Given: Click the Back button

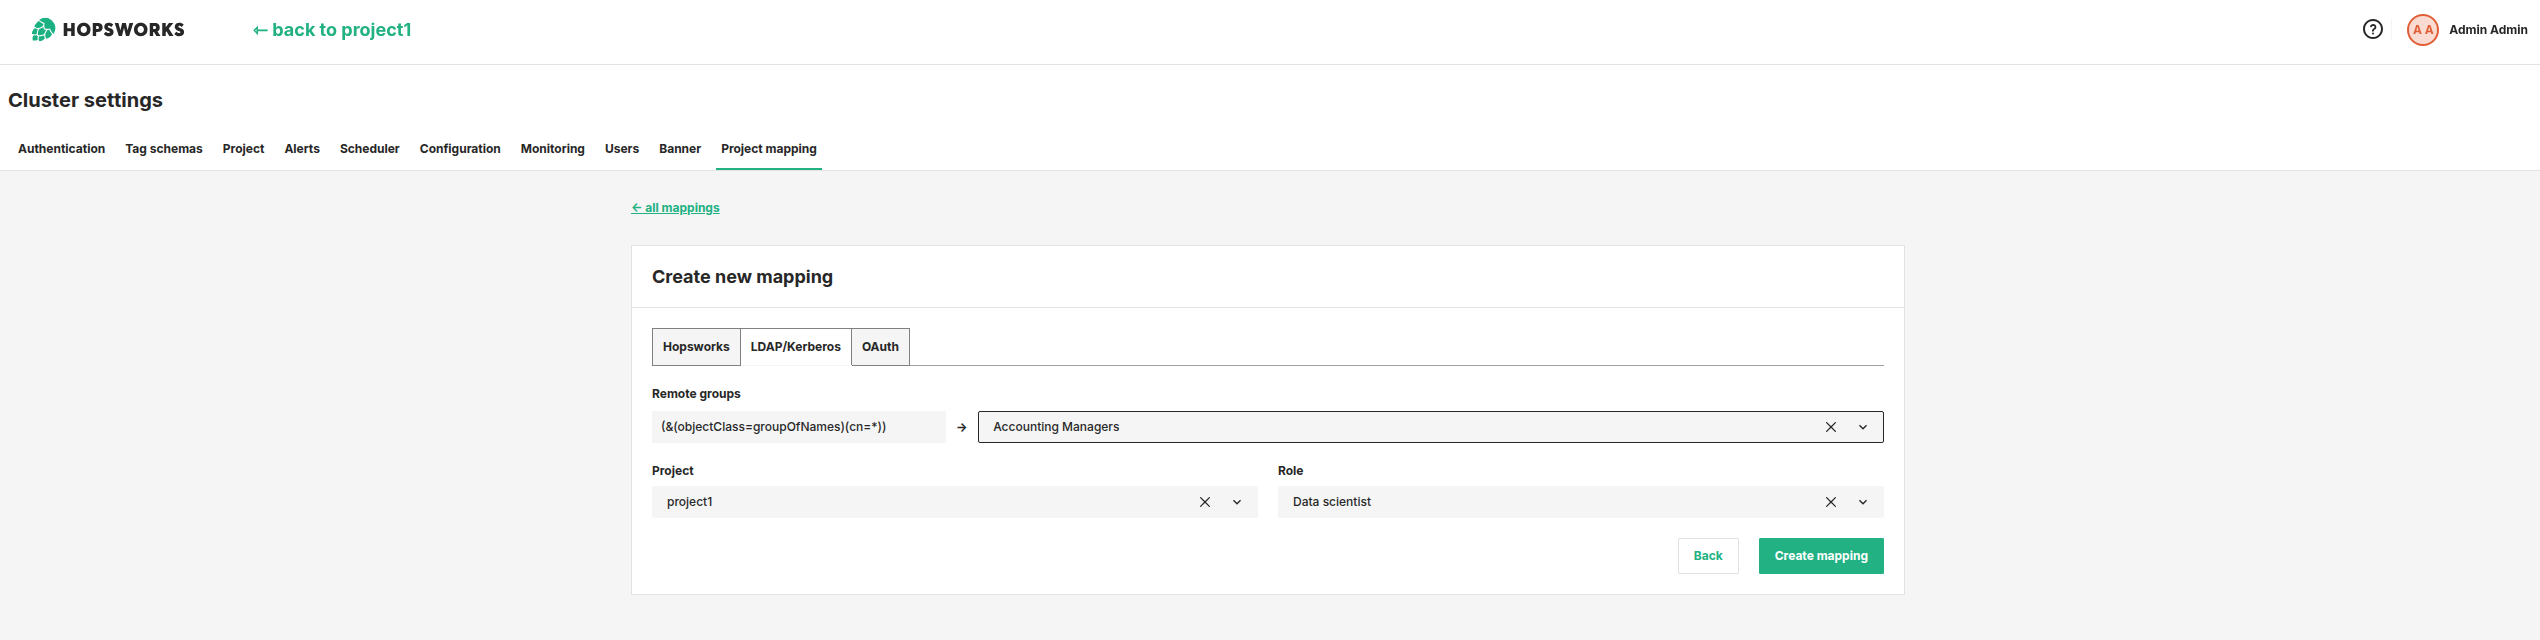Looking at the screenshot, I should pyautogui.click(x=1707, y=556).
